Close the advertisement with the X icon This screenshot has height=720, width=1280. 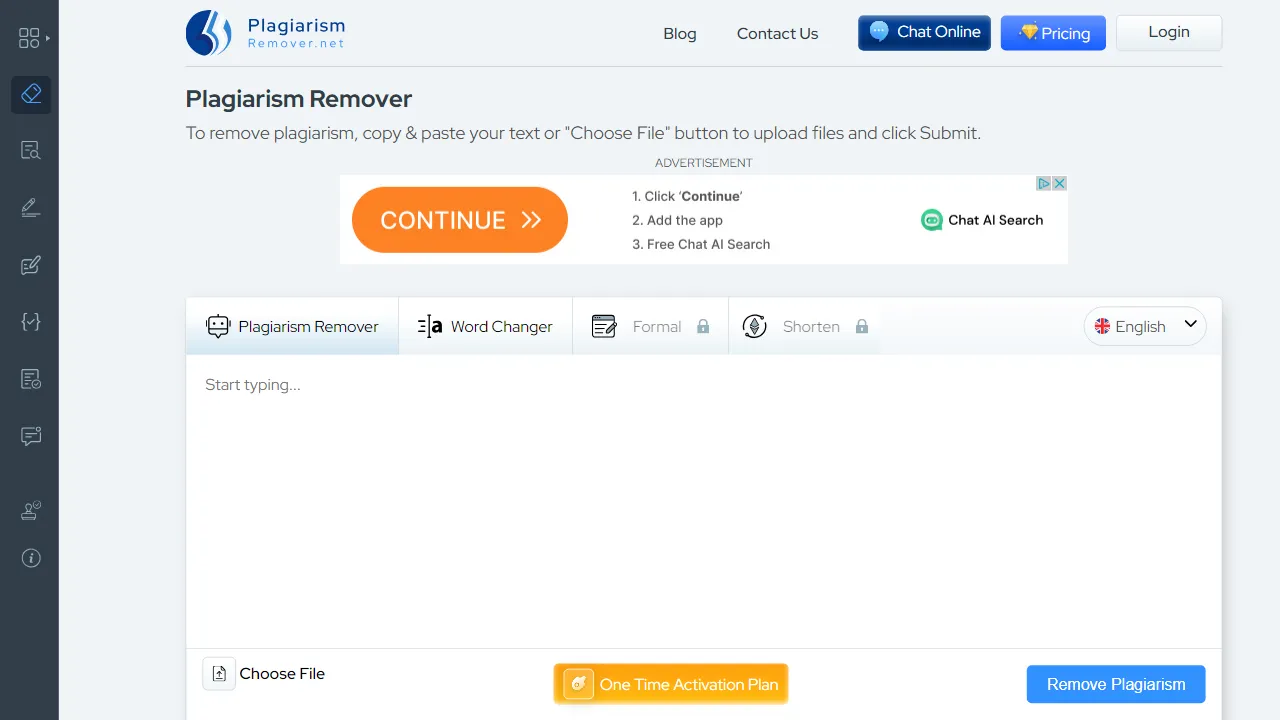1059,183
